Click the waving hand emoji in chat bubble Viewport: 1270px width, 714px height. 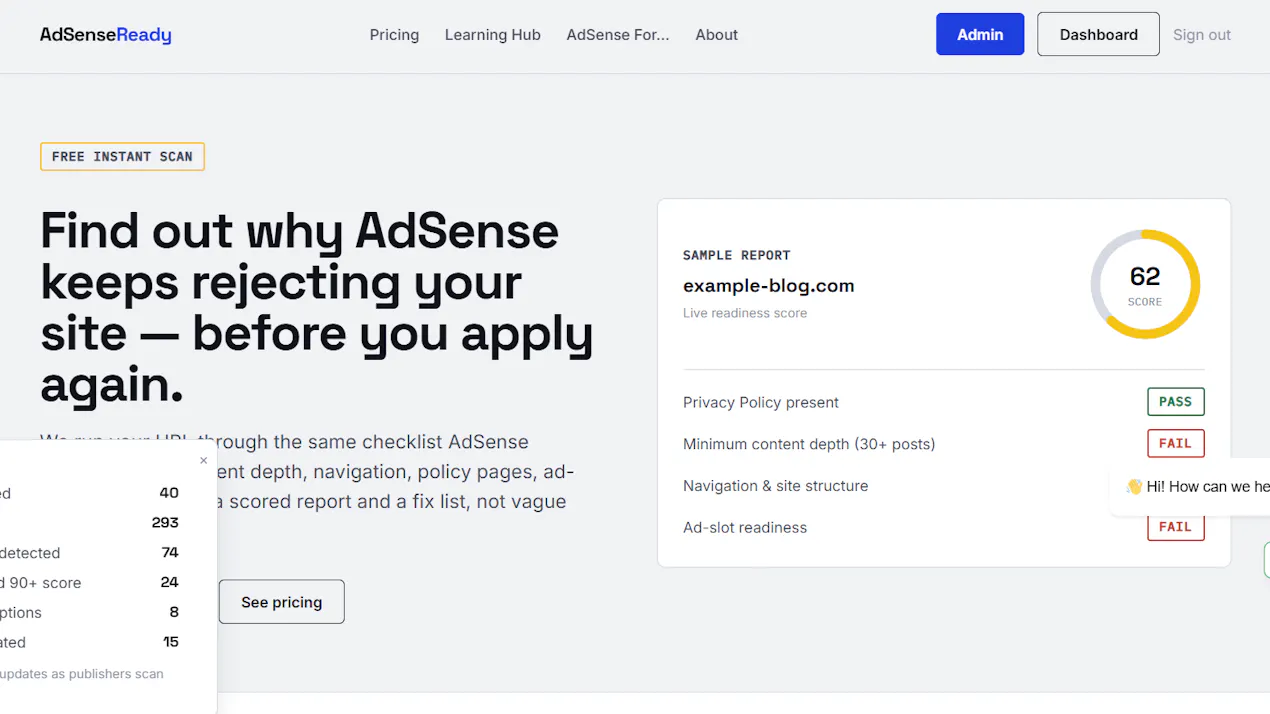(x=1134, y=487)
